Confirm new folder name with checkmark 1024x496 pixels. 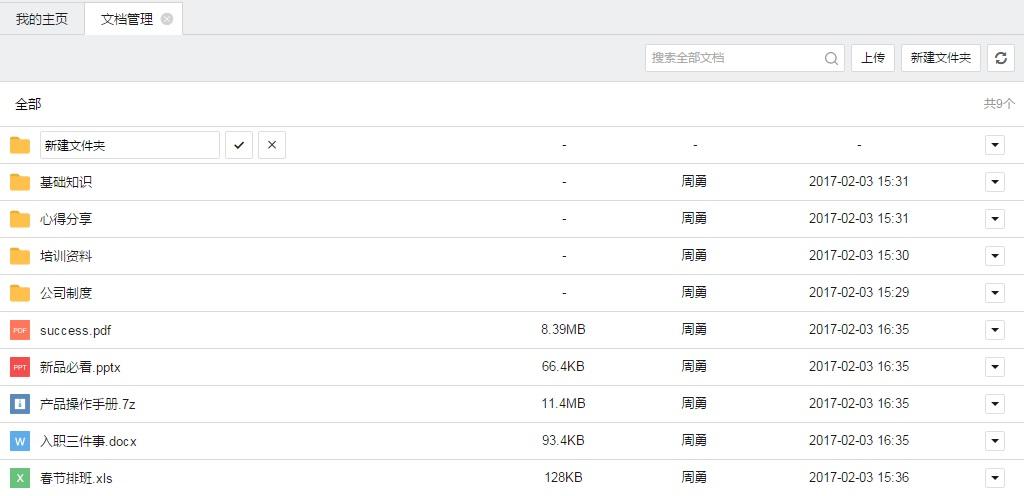pyautogui.click(x=238, y=145)
